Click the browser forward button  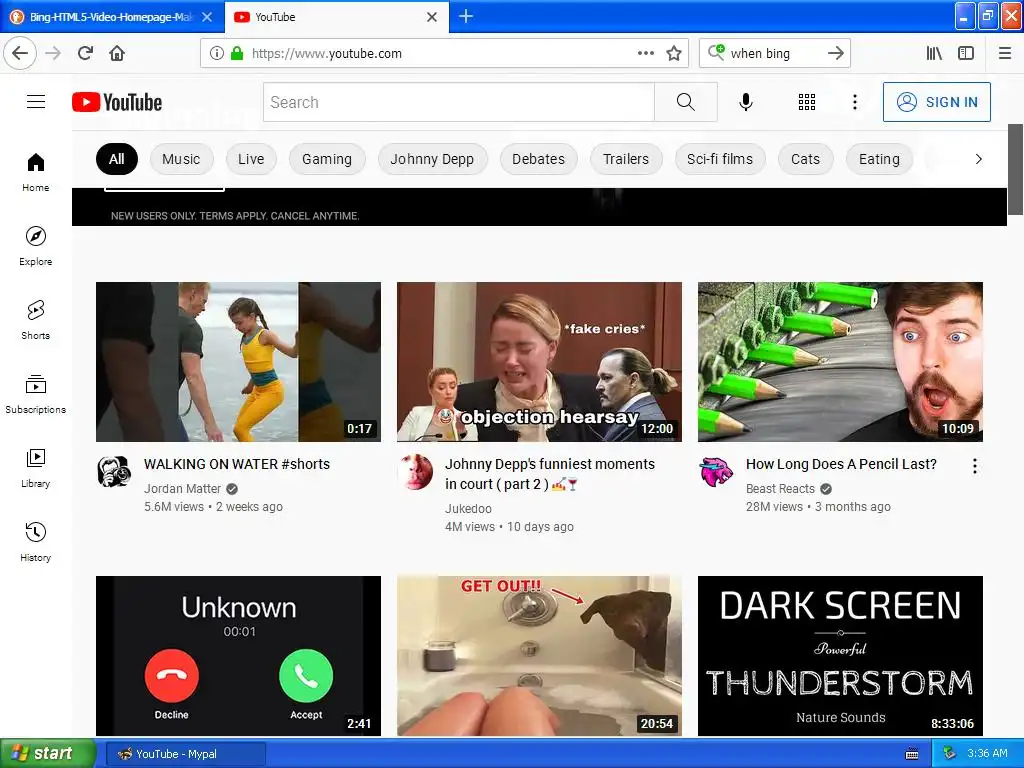[x=54, y=54]
